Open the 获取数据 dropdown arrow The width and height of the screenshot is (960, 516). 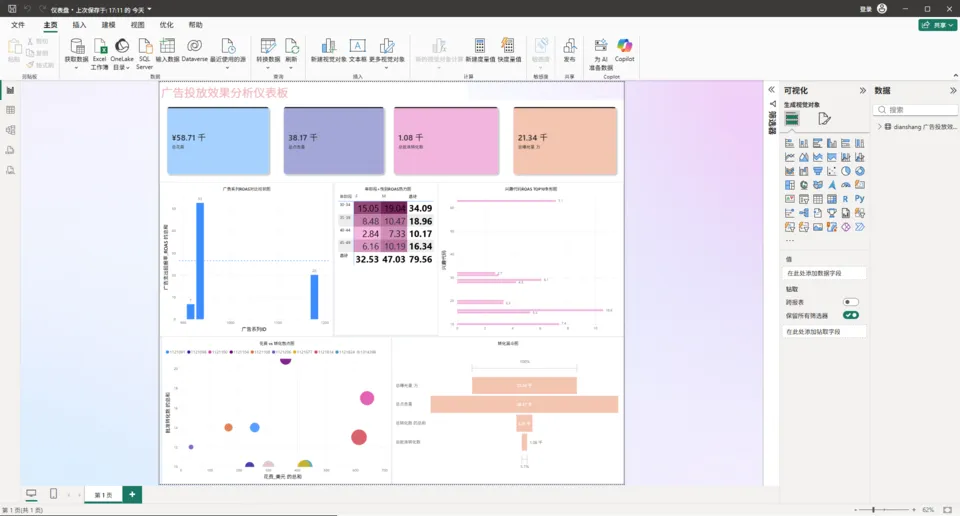77,67
